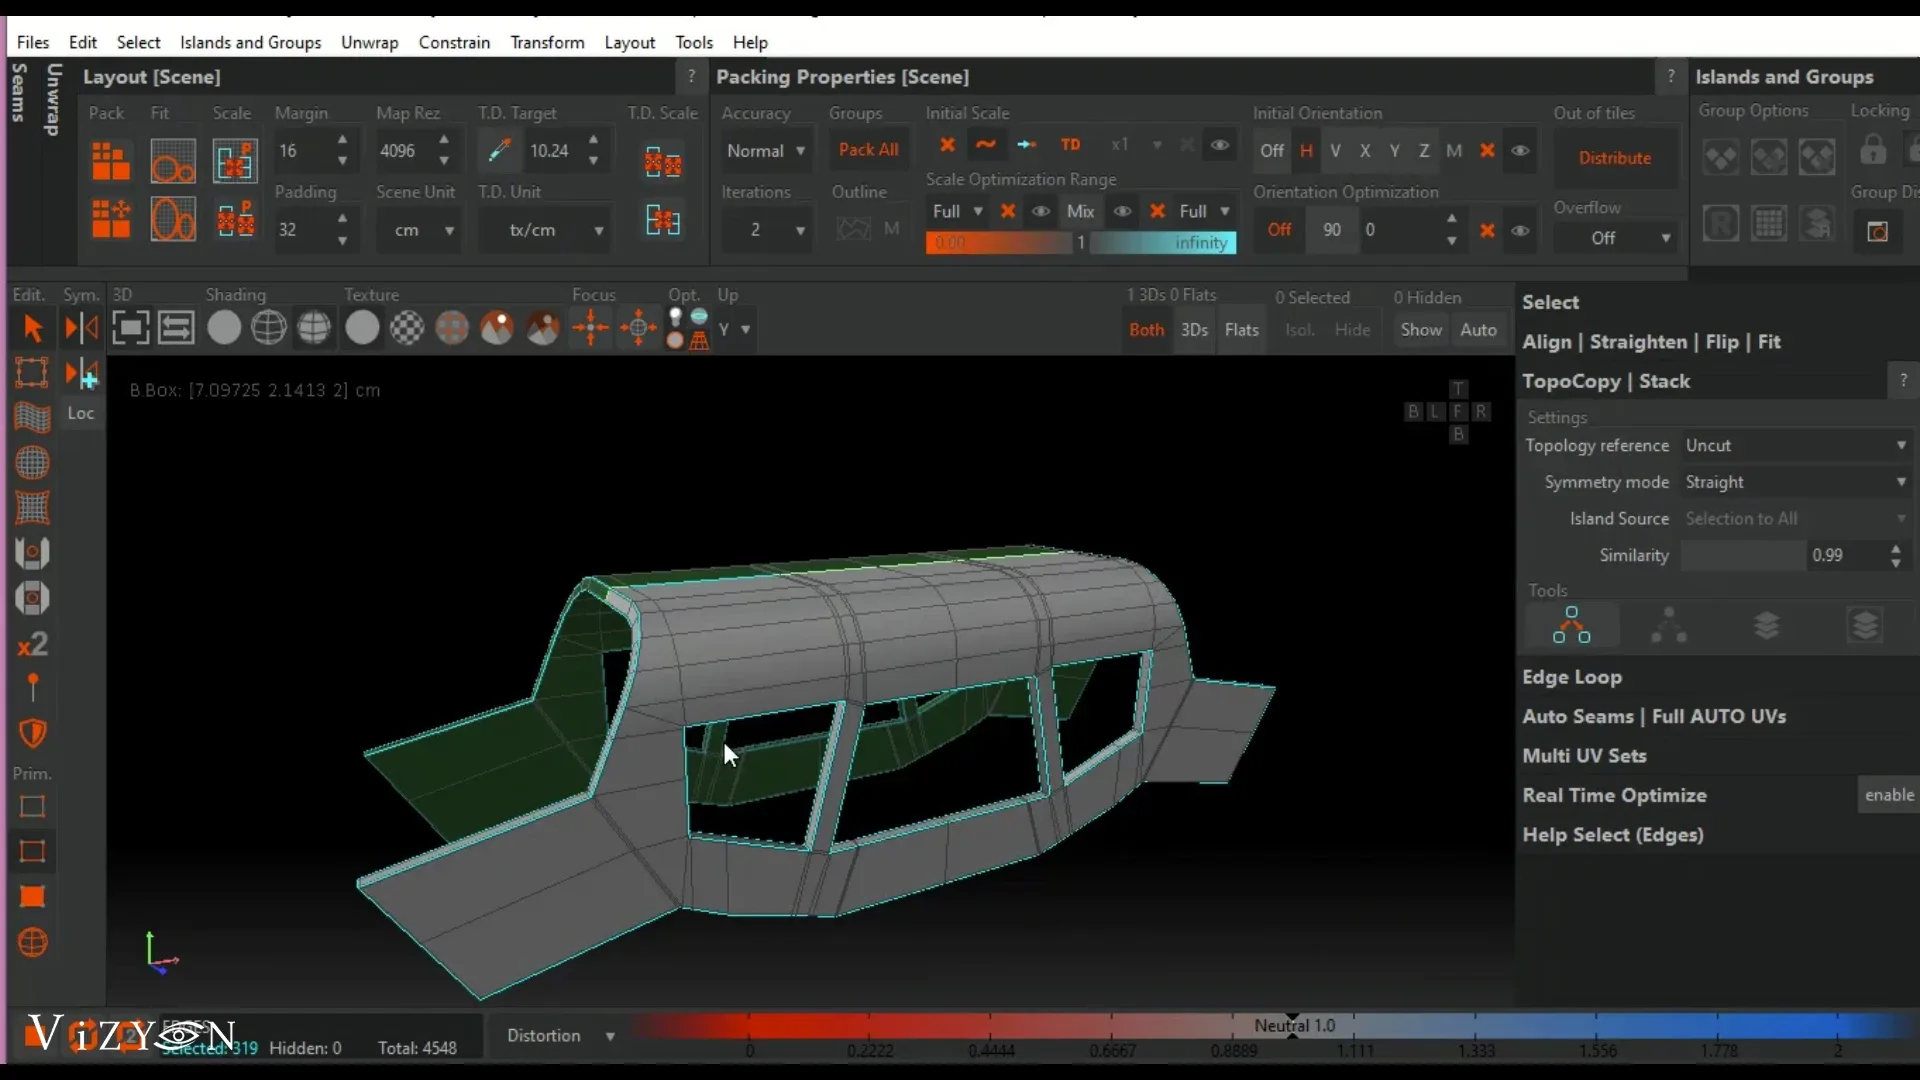Expand the Distortion dropdown in status bar
The height and width of the screenshot is (1080, 1920).
(x=560, y=1036)
